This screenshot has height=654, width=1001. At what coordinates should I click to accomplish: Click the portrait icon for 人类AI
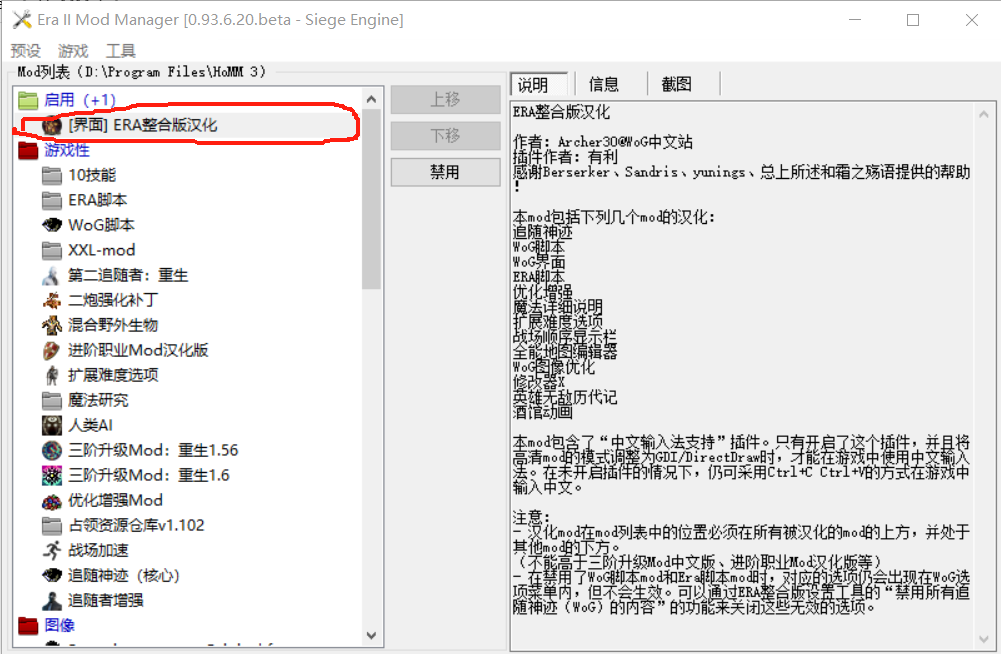tap(52, 425)
